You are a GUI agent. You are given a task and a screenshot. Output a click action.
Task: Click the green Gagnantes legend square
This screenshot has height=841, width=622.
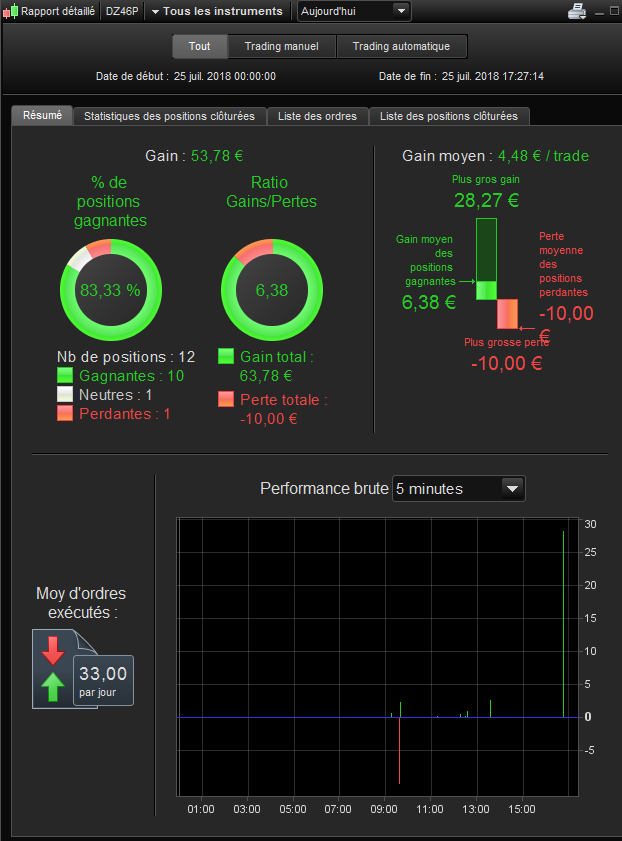(x=65, y=375)
